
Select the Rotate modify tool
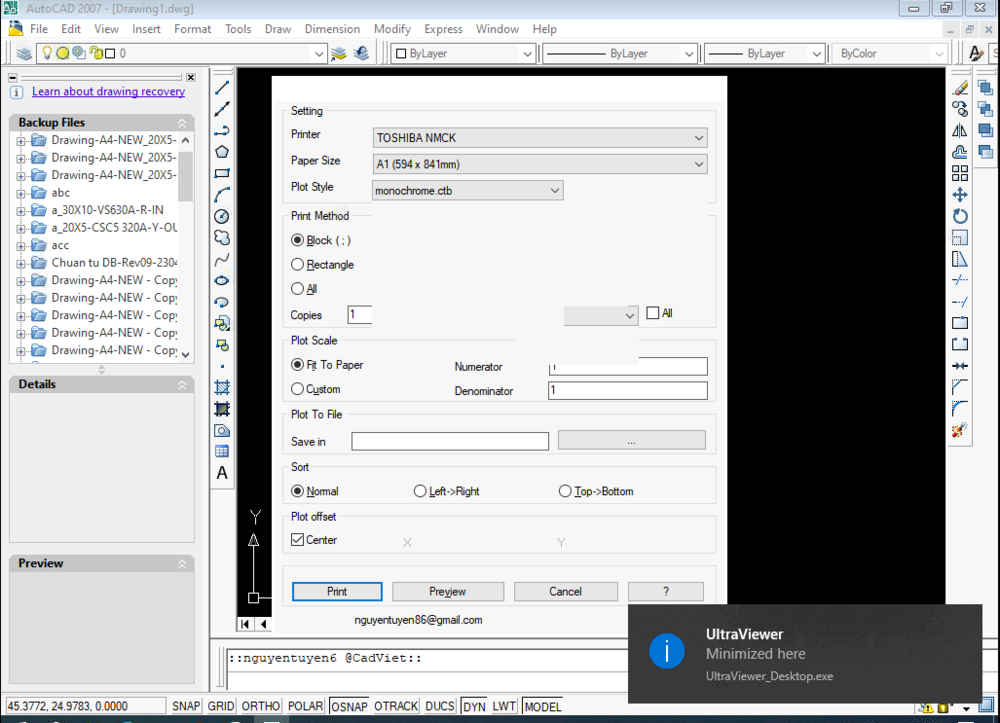[x=960, y=216]
